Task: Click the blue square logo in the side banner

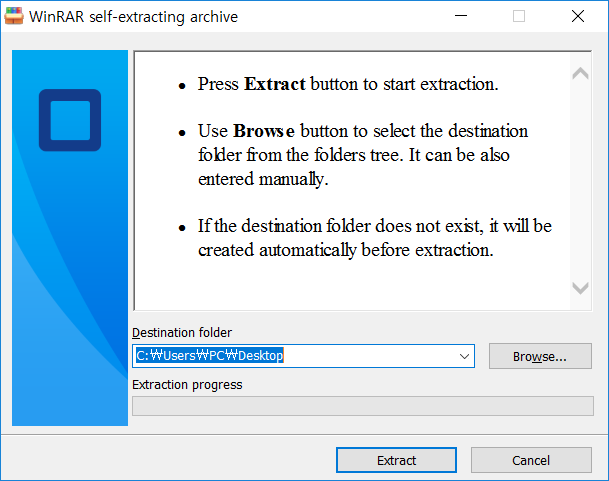Action: click(70, 120)
